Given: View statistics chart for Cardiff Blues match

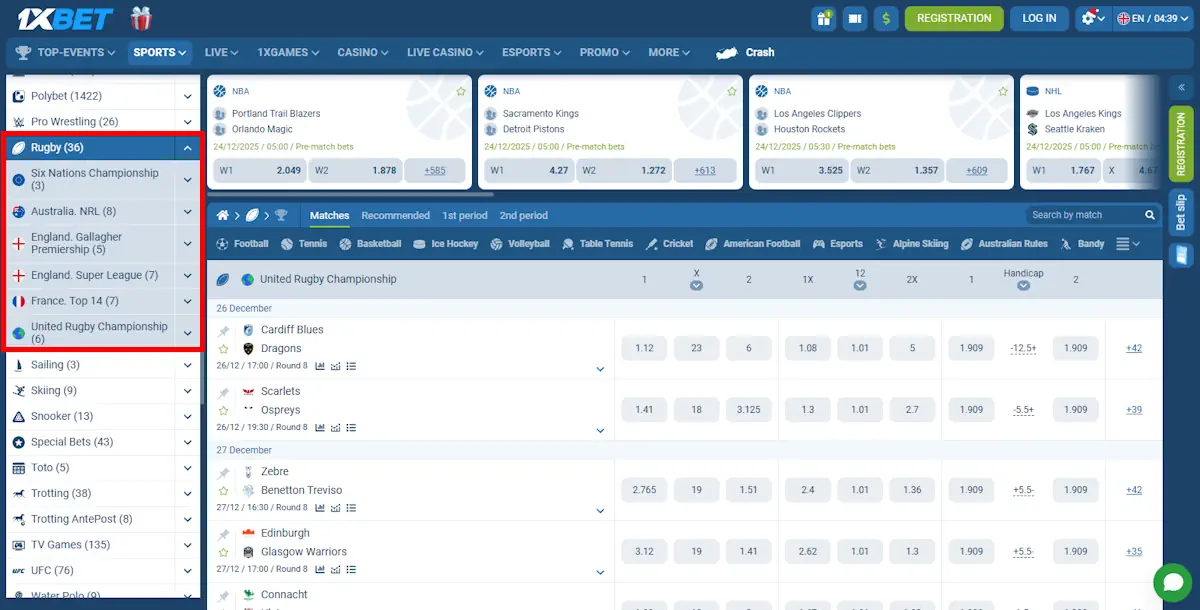Looking at the screenshot, I should coord(320,366).
